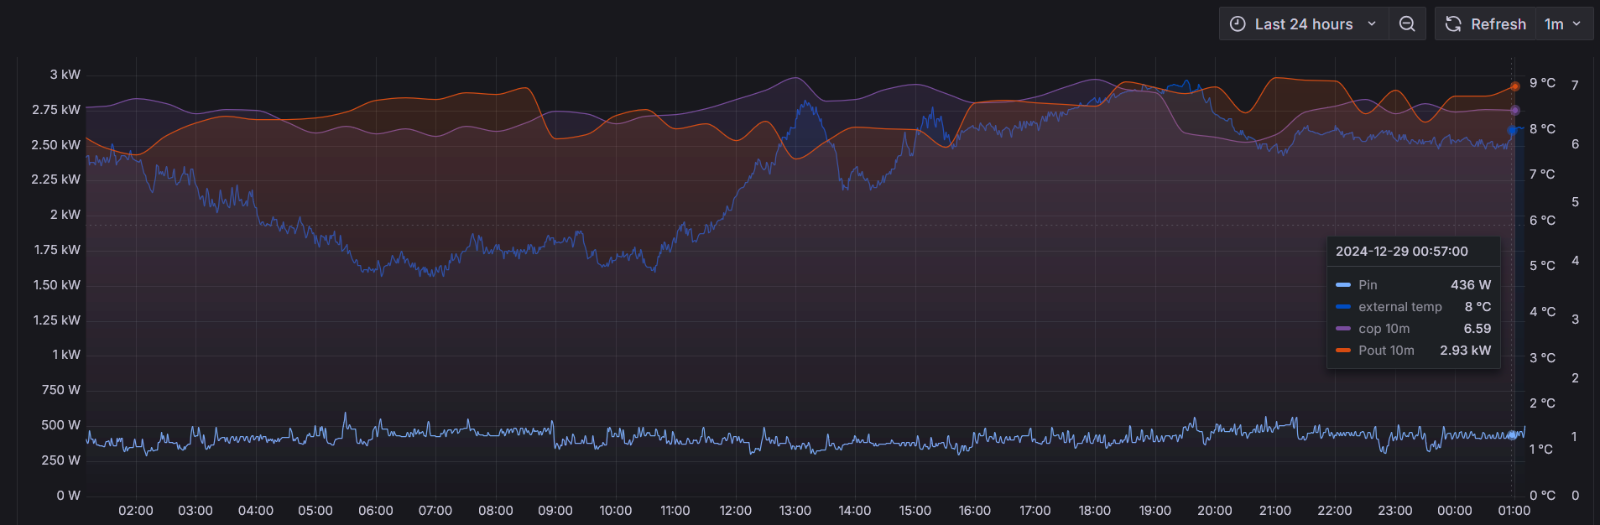Click the Refresh dashboard button
Image resolution: width=1600 pixels, height=525 pixels.
[1485, 24]
